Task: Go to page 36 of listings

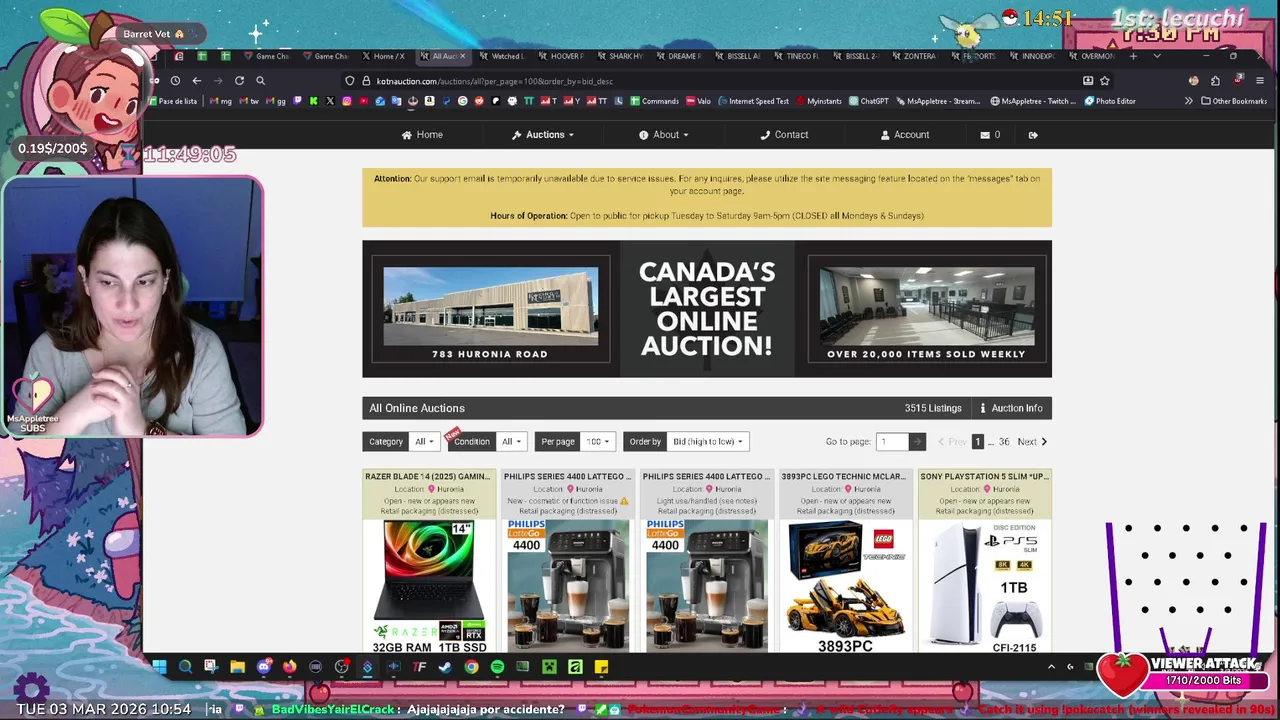Action: (1004, 441)
